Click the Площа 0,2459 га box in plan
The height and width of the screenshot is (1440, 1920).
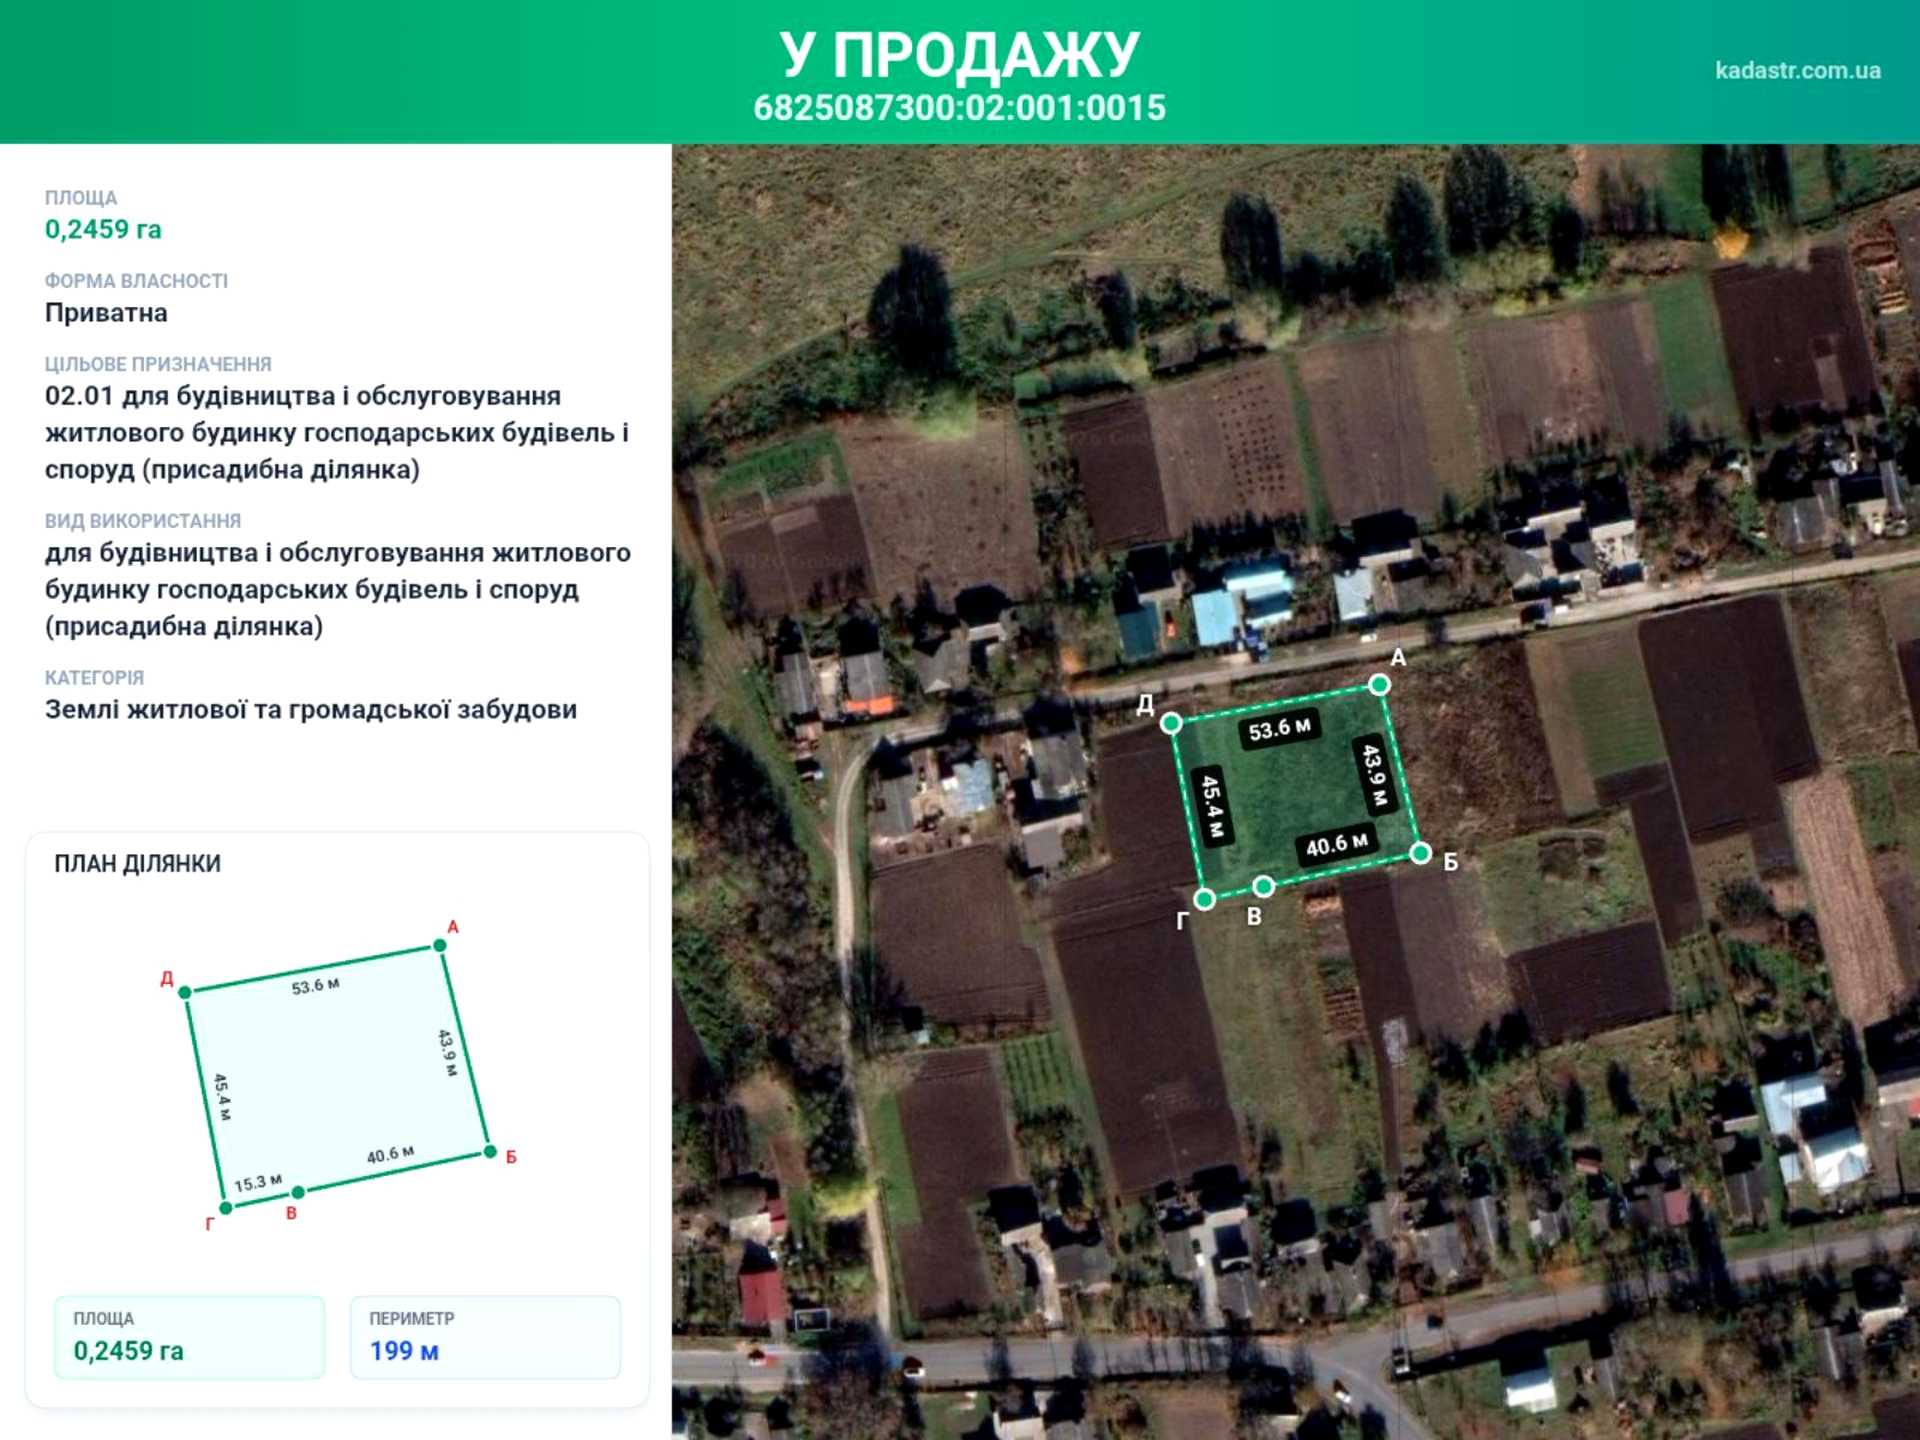tap(189, 1337)
